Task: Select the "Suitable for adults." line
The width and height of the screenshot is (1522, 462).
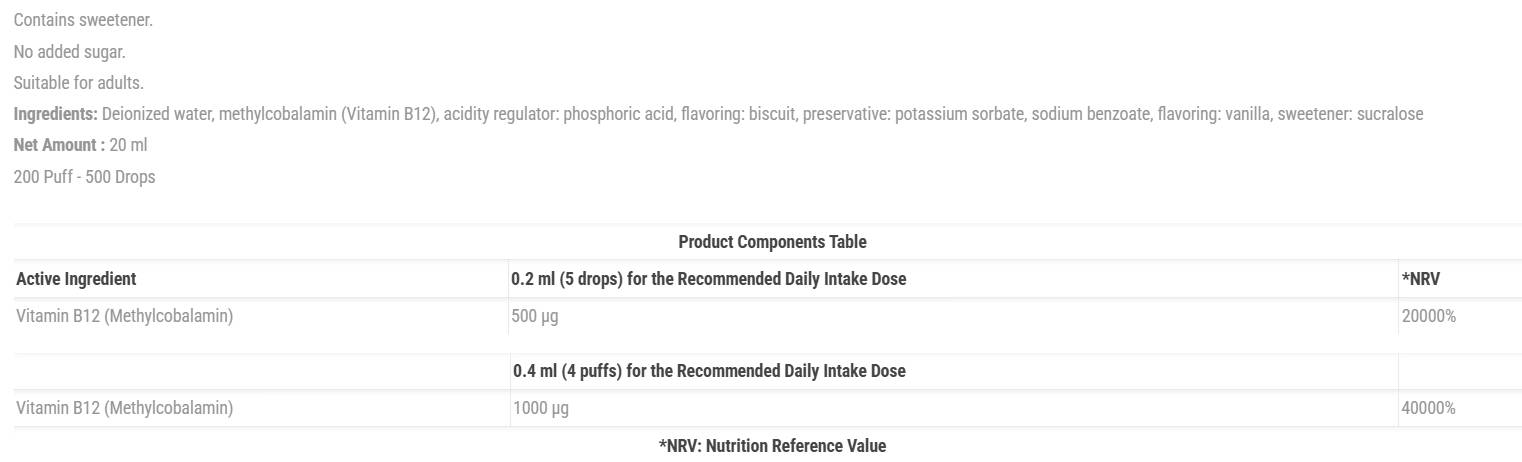Action: pyautogui.click(x=78, y=83)
